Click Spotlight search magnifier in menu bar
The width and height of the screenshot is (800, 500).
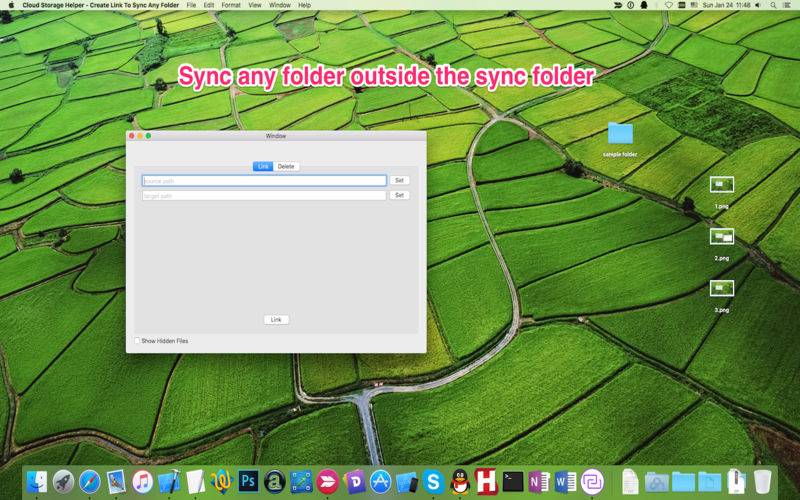coord(773,5)
